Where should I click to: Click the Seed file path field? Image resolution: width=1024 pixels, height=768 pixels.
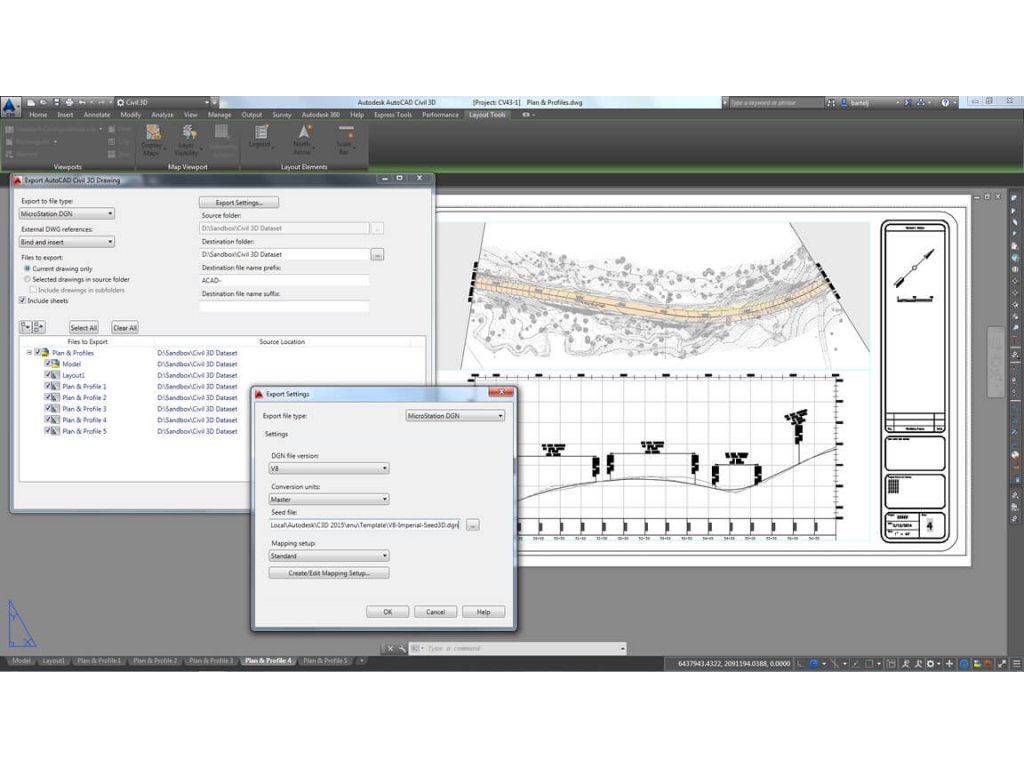[x=364, y=524]
